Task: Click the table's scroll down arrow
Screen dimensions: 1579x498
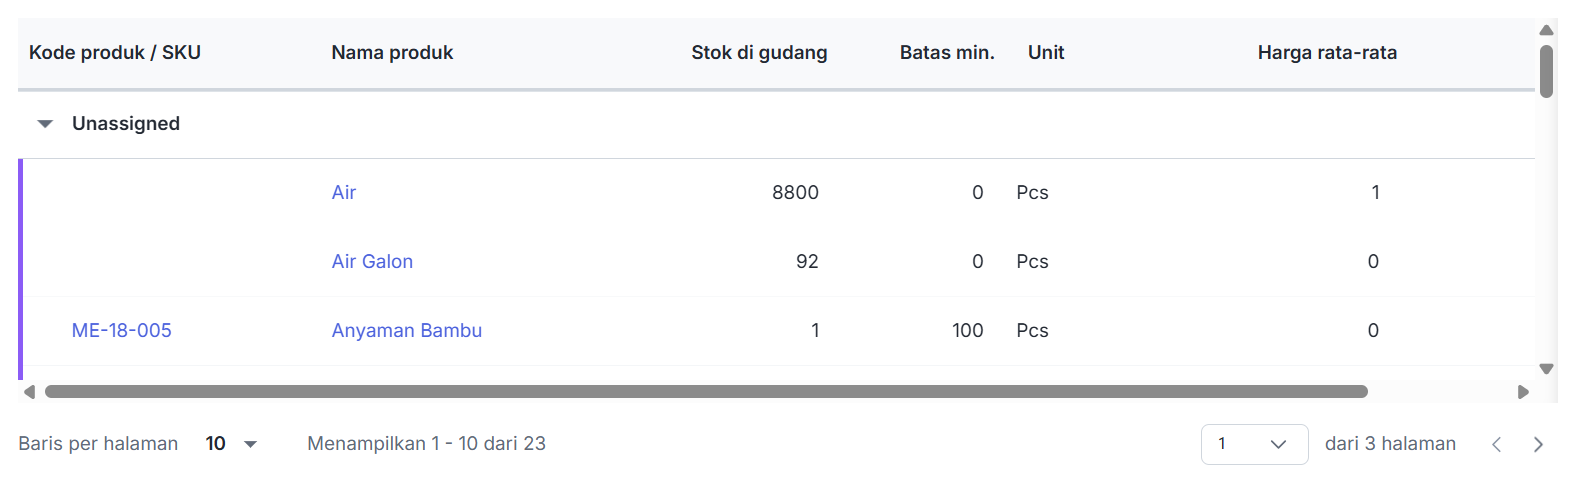Action: coord(1546,369)
